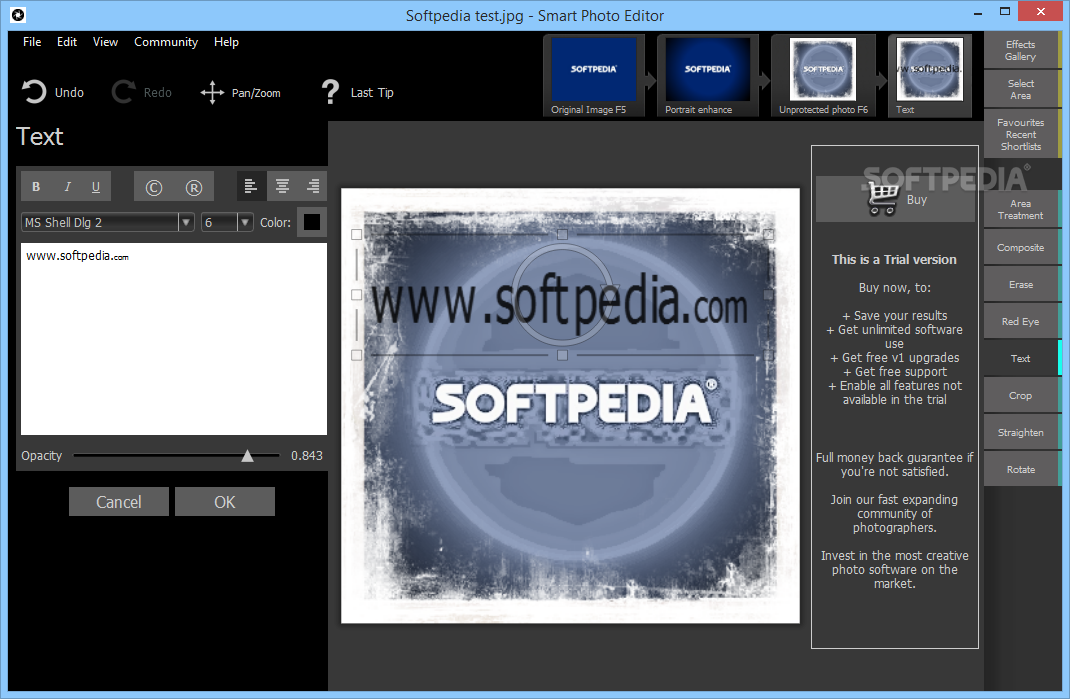Insert the copyright symbol
This screenshot has height=699, width=1070.
154,188
